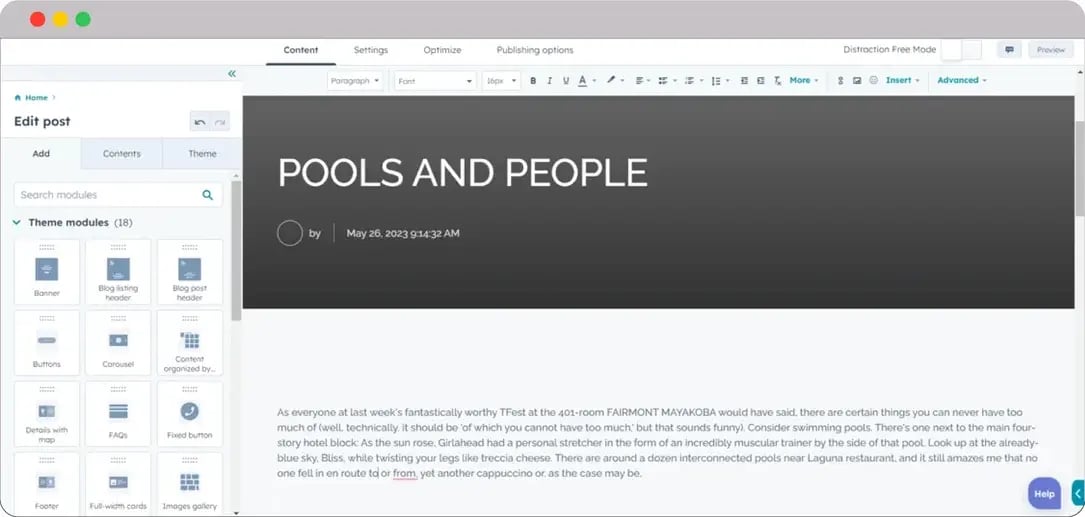Open alignment options dropdown arrow
1085x517 pixels.
point(648,81)
